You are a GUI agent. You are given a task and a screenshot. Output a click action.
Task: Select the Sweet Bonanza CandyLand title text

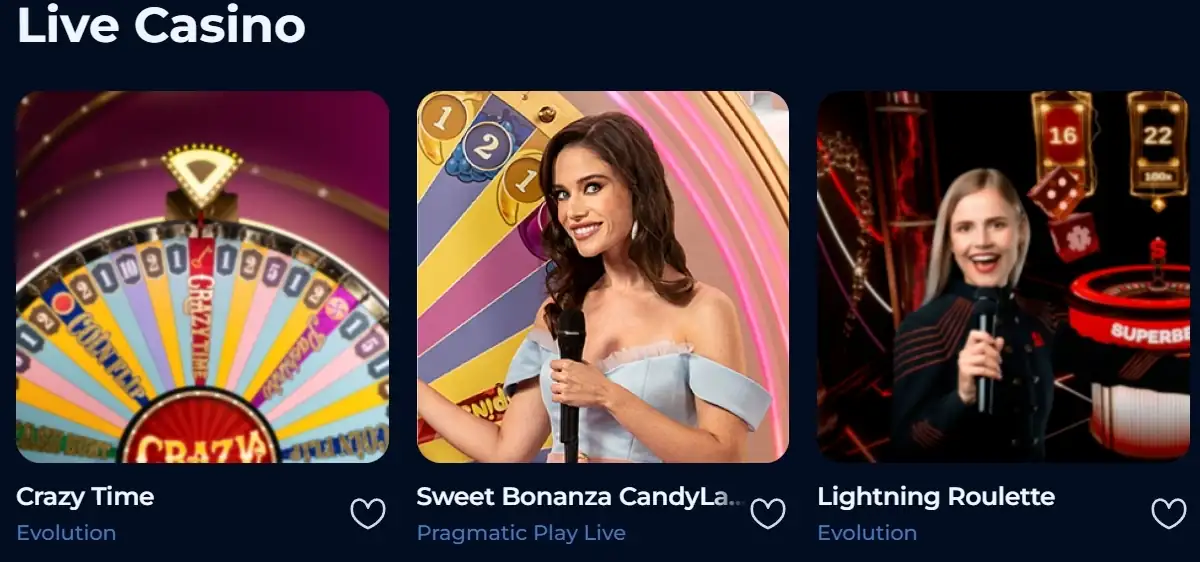pos(579,497)
